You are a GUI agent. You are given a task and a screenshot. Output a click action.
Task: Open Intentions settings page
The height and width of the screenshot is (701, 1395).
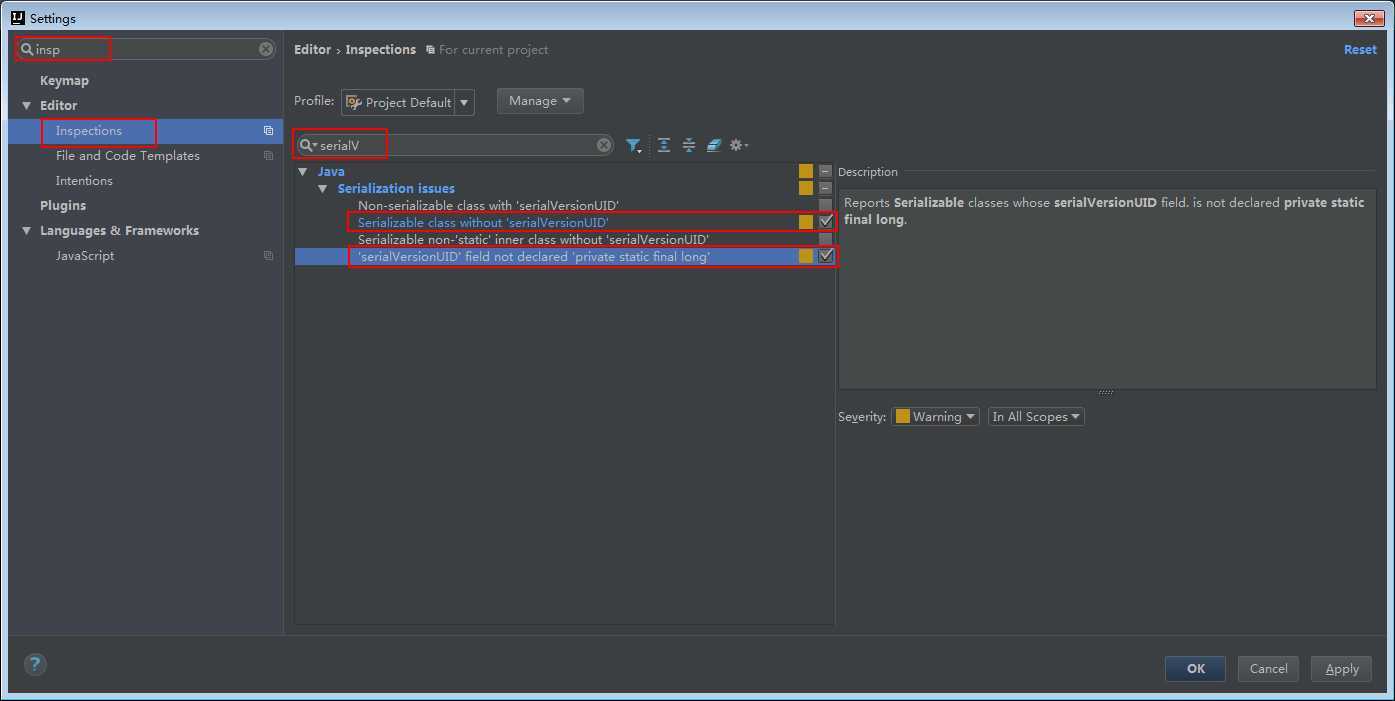[x=84, y=181]
